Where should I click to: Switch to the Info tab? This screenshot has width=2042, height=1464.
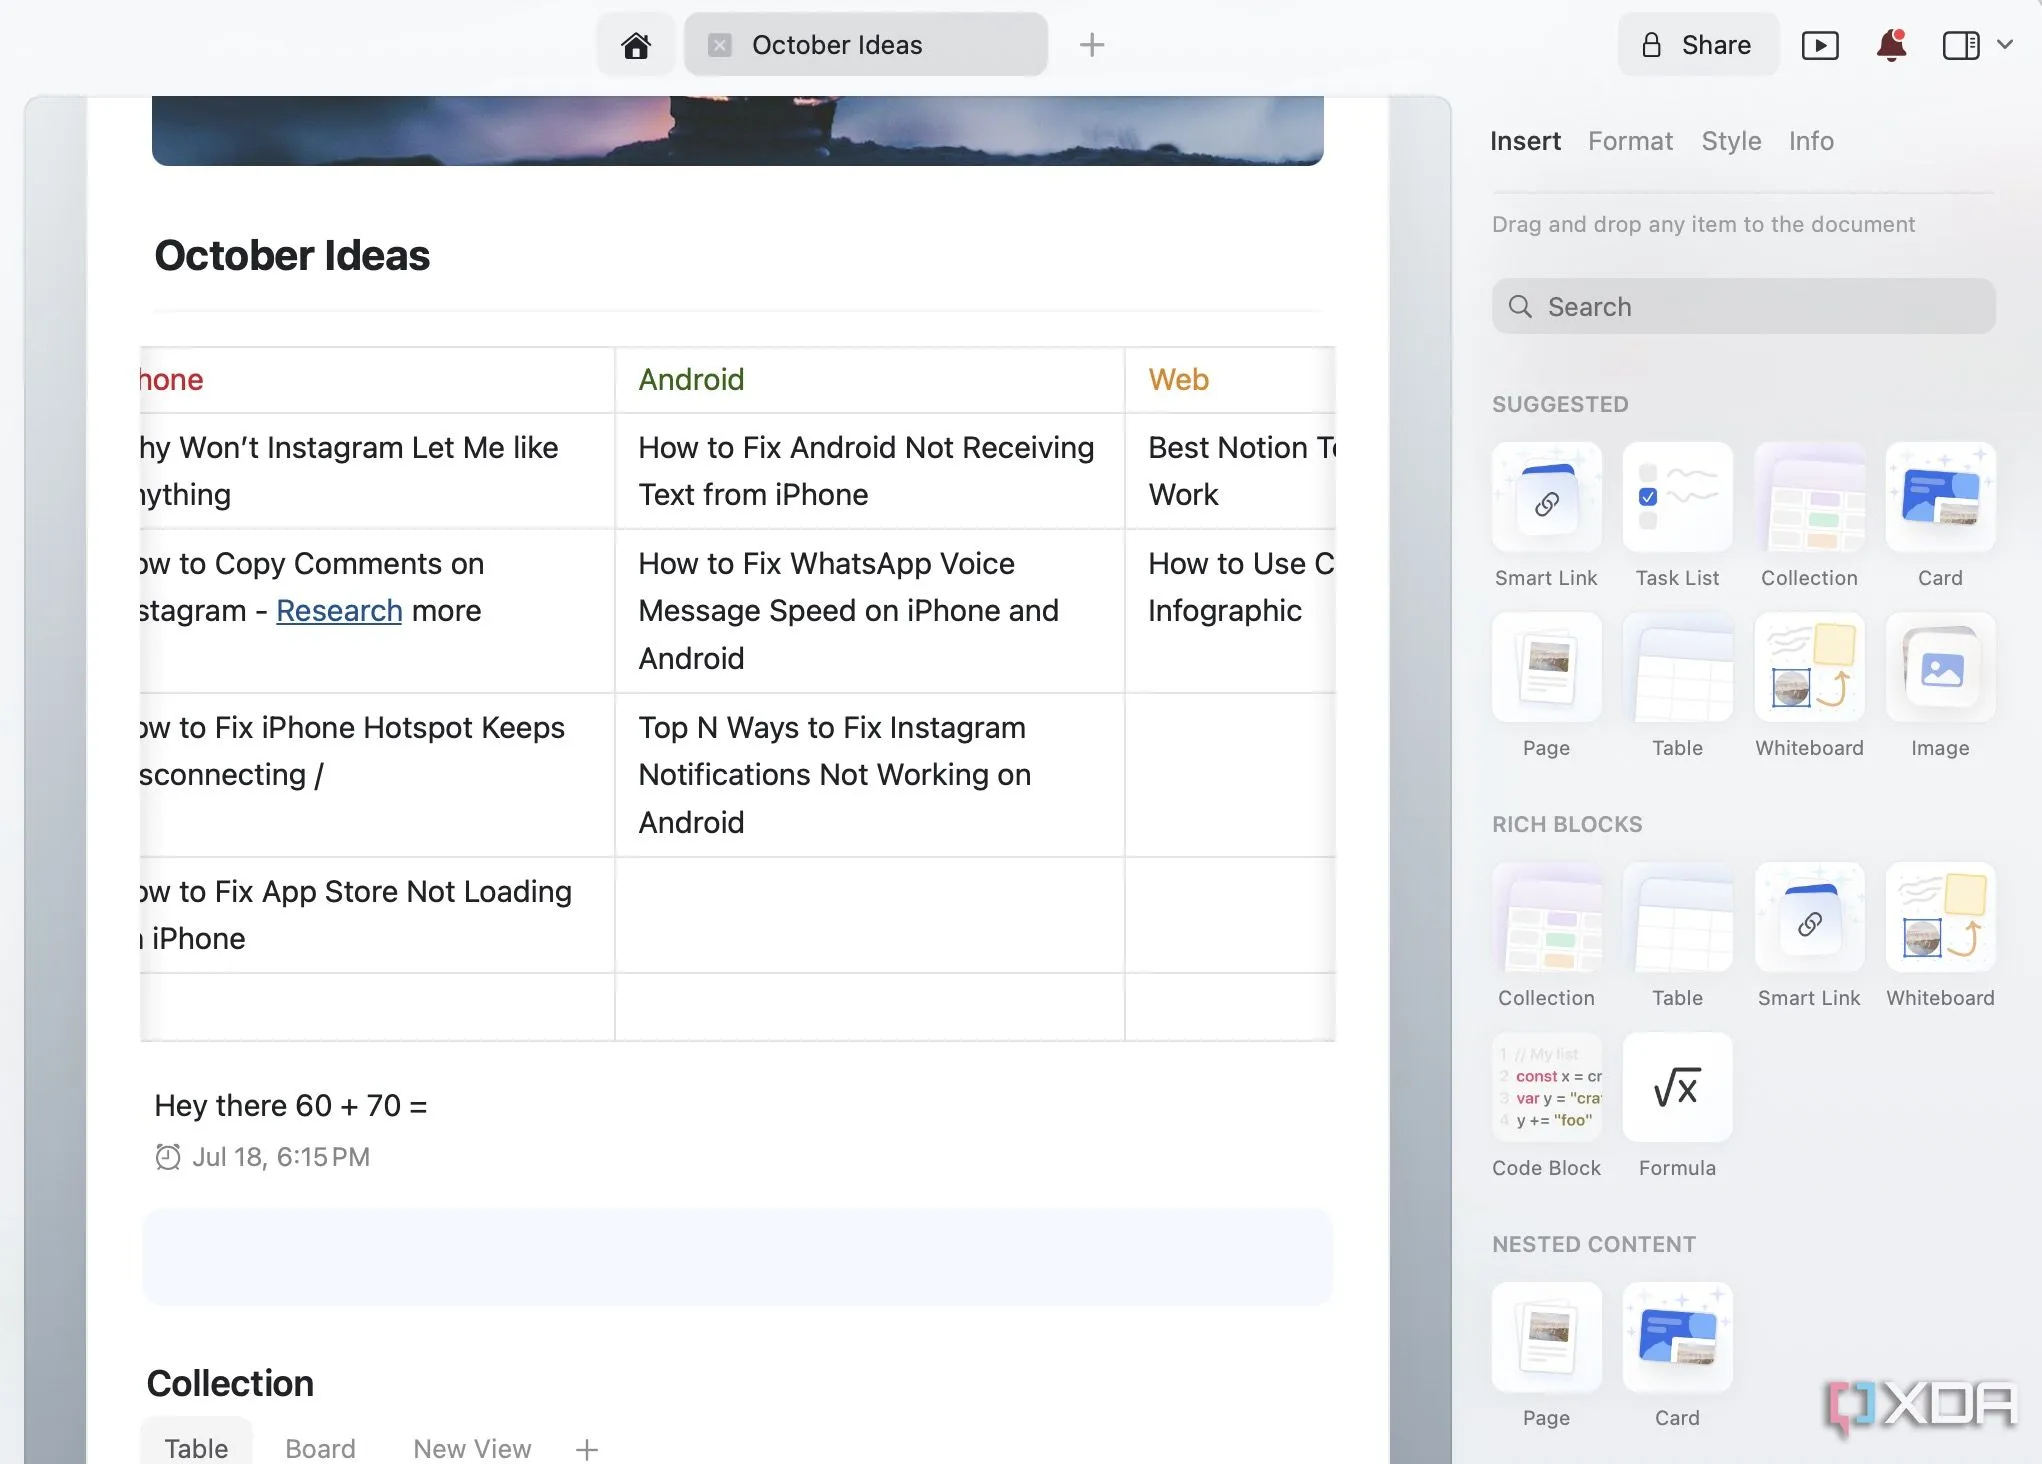(x=1811, y=141)
